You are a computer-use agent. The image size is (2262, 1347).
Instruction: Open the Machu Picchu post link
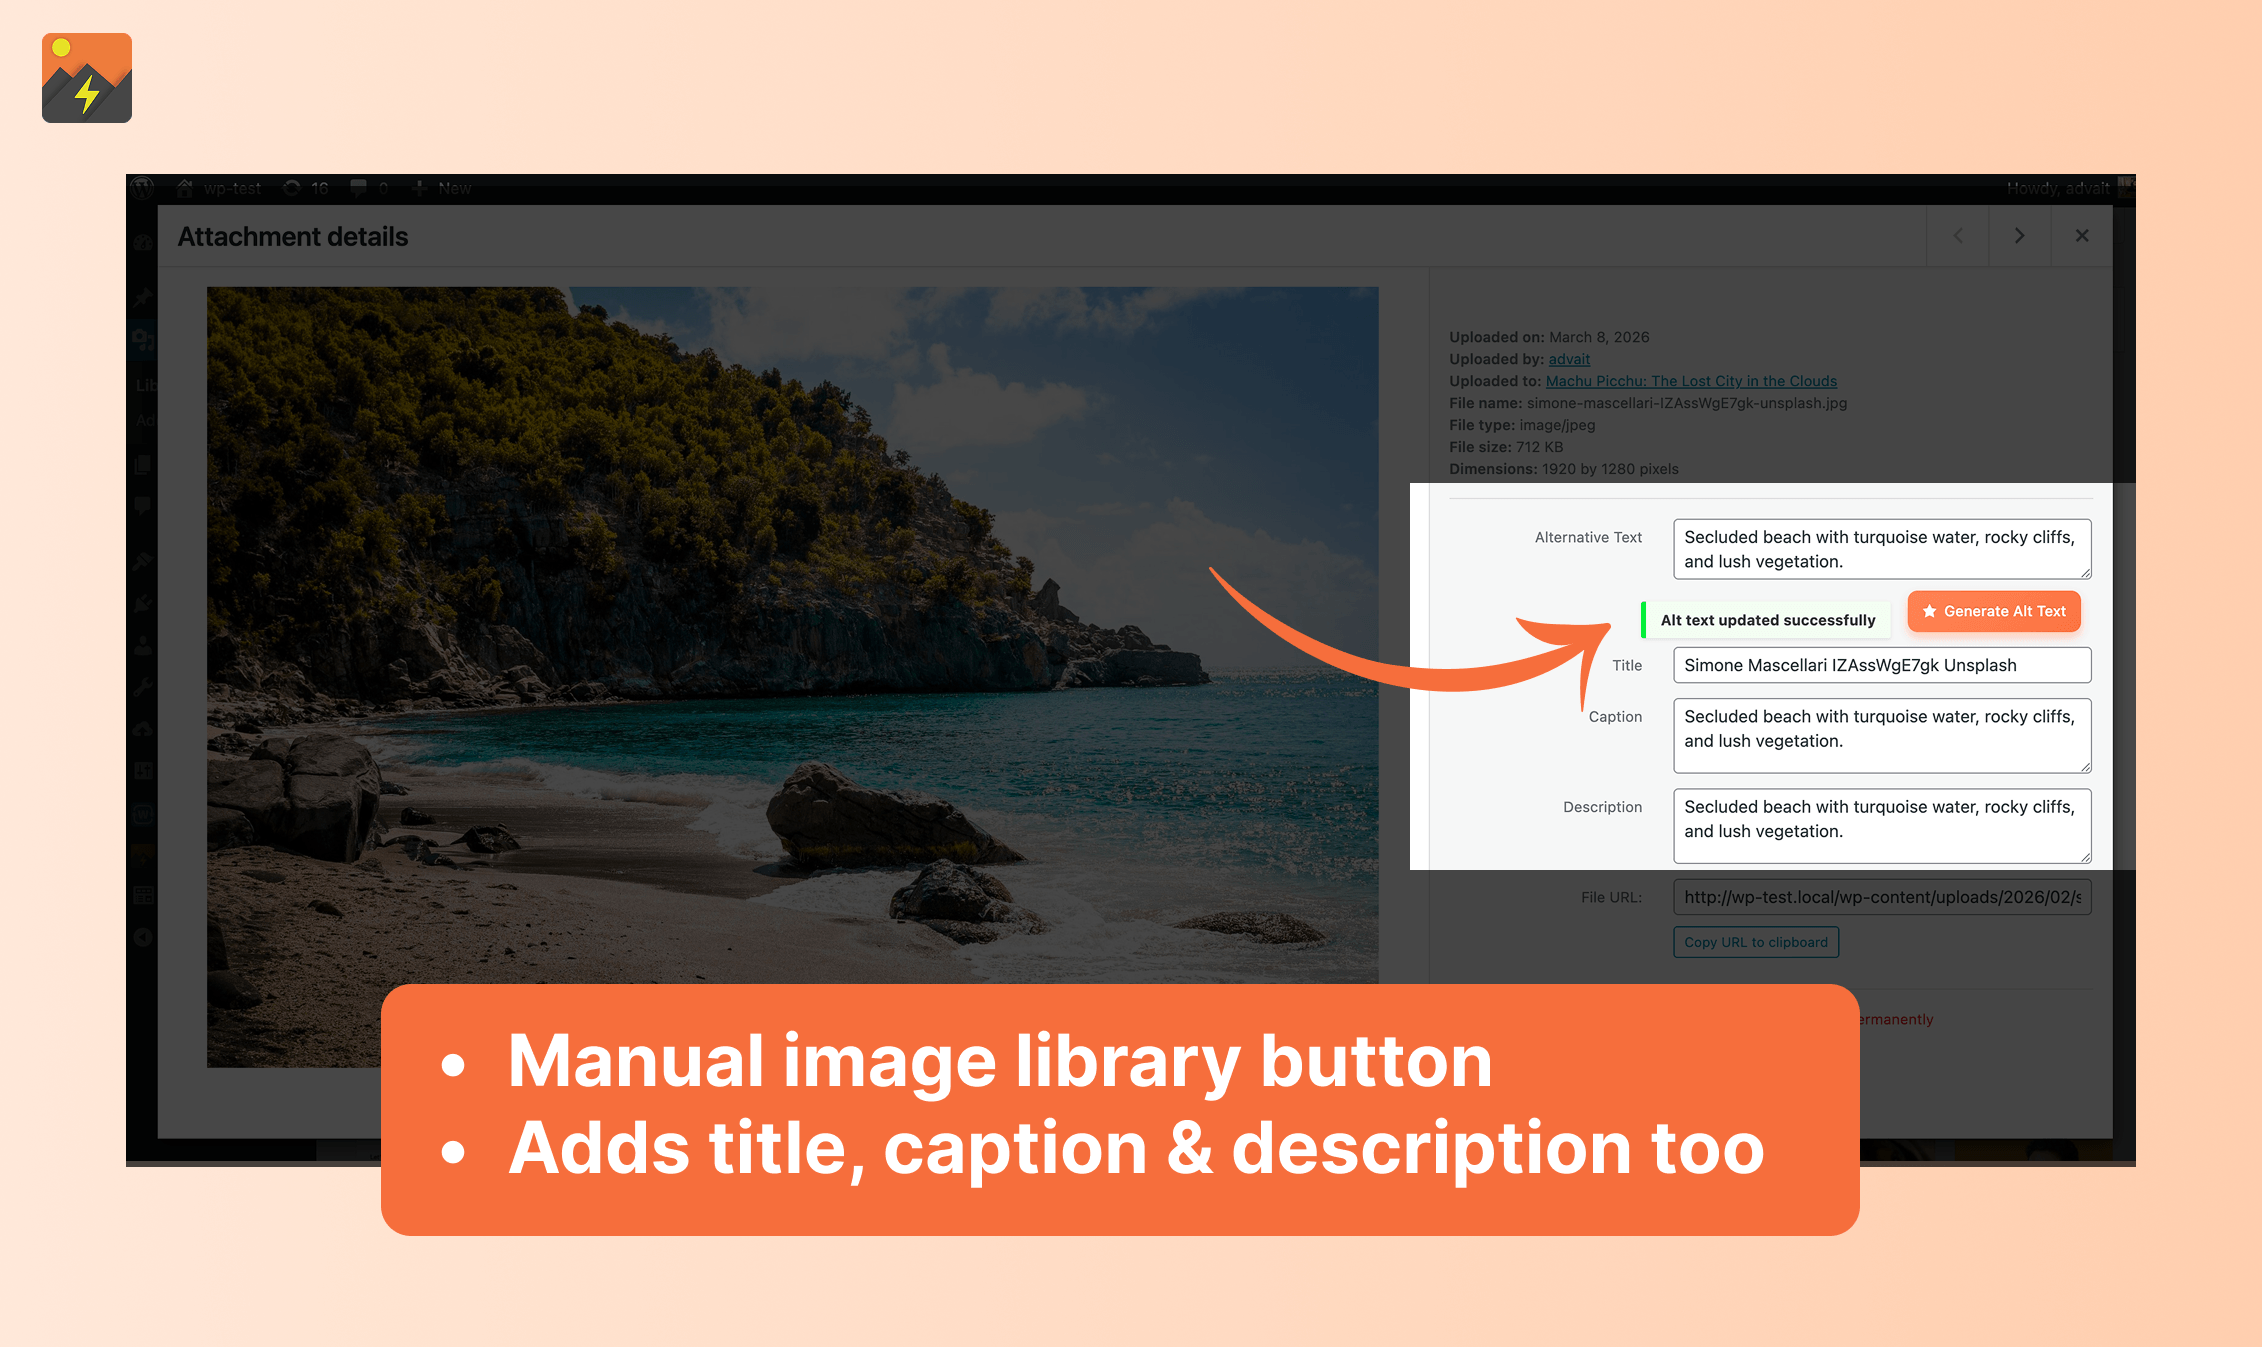coord(1691,381)
